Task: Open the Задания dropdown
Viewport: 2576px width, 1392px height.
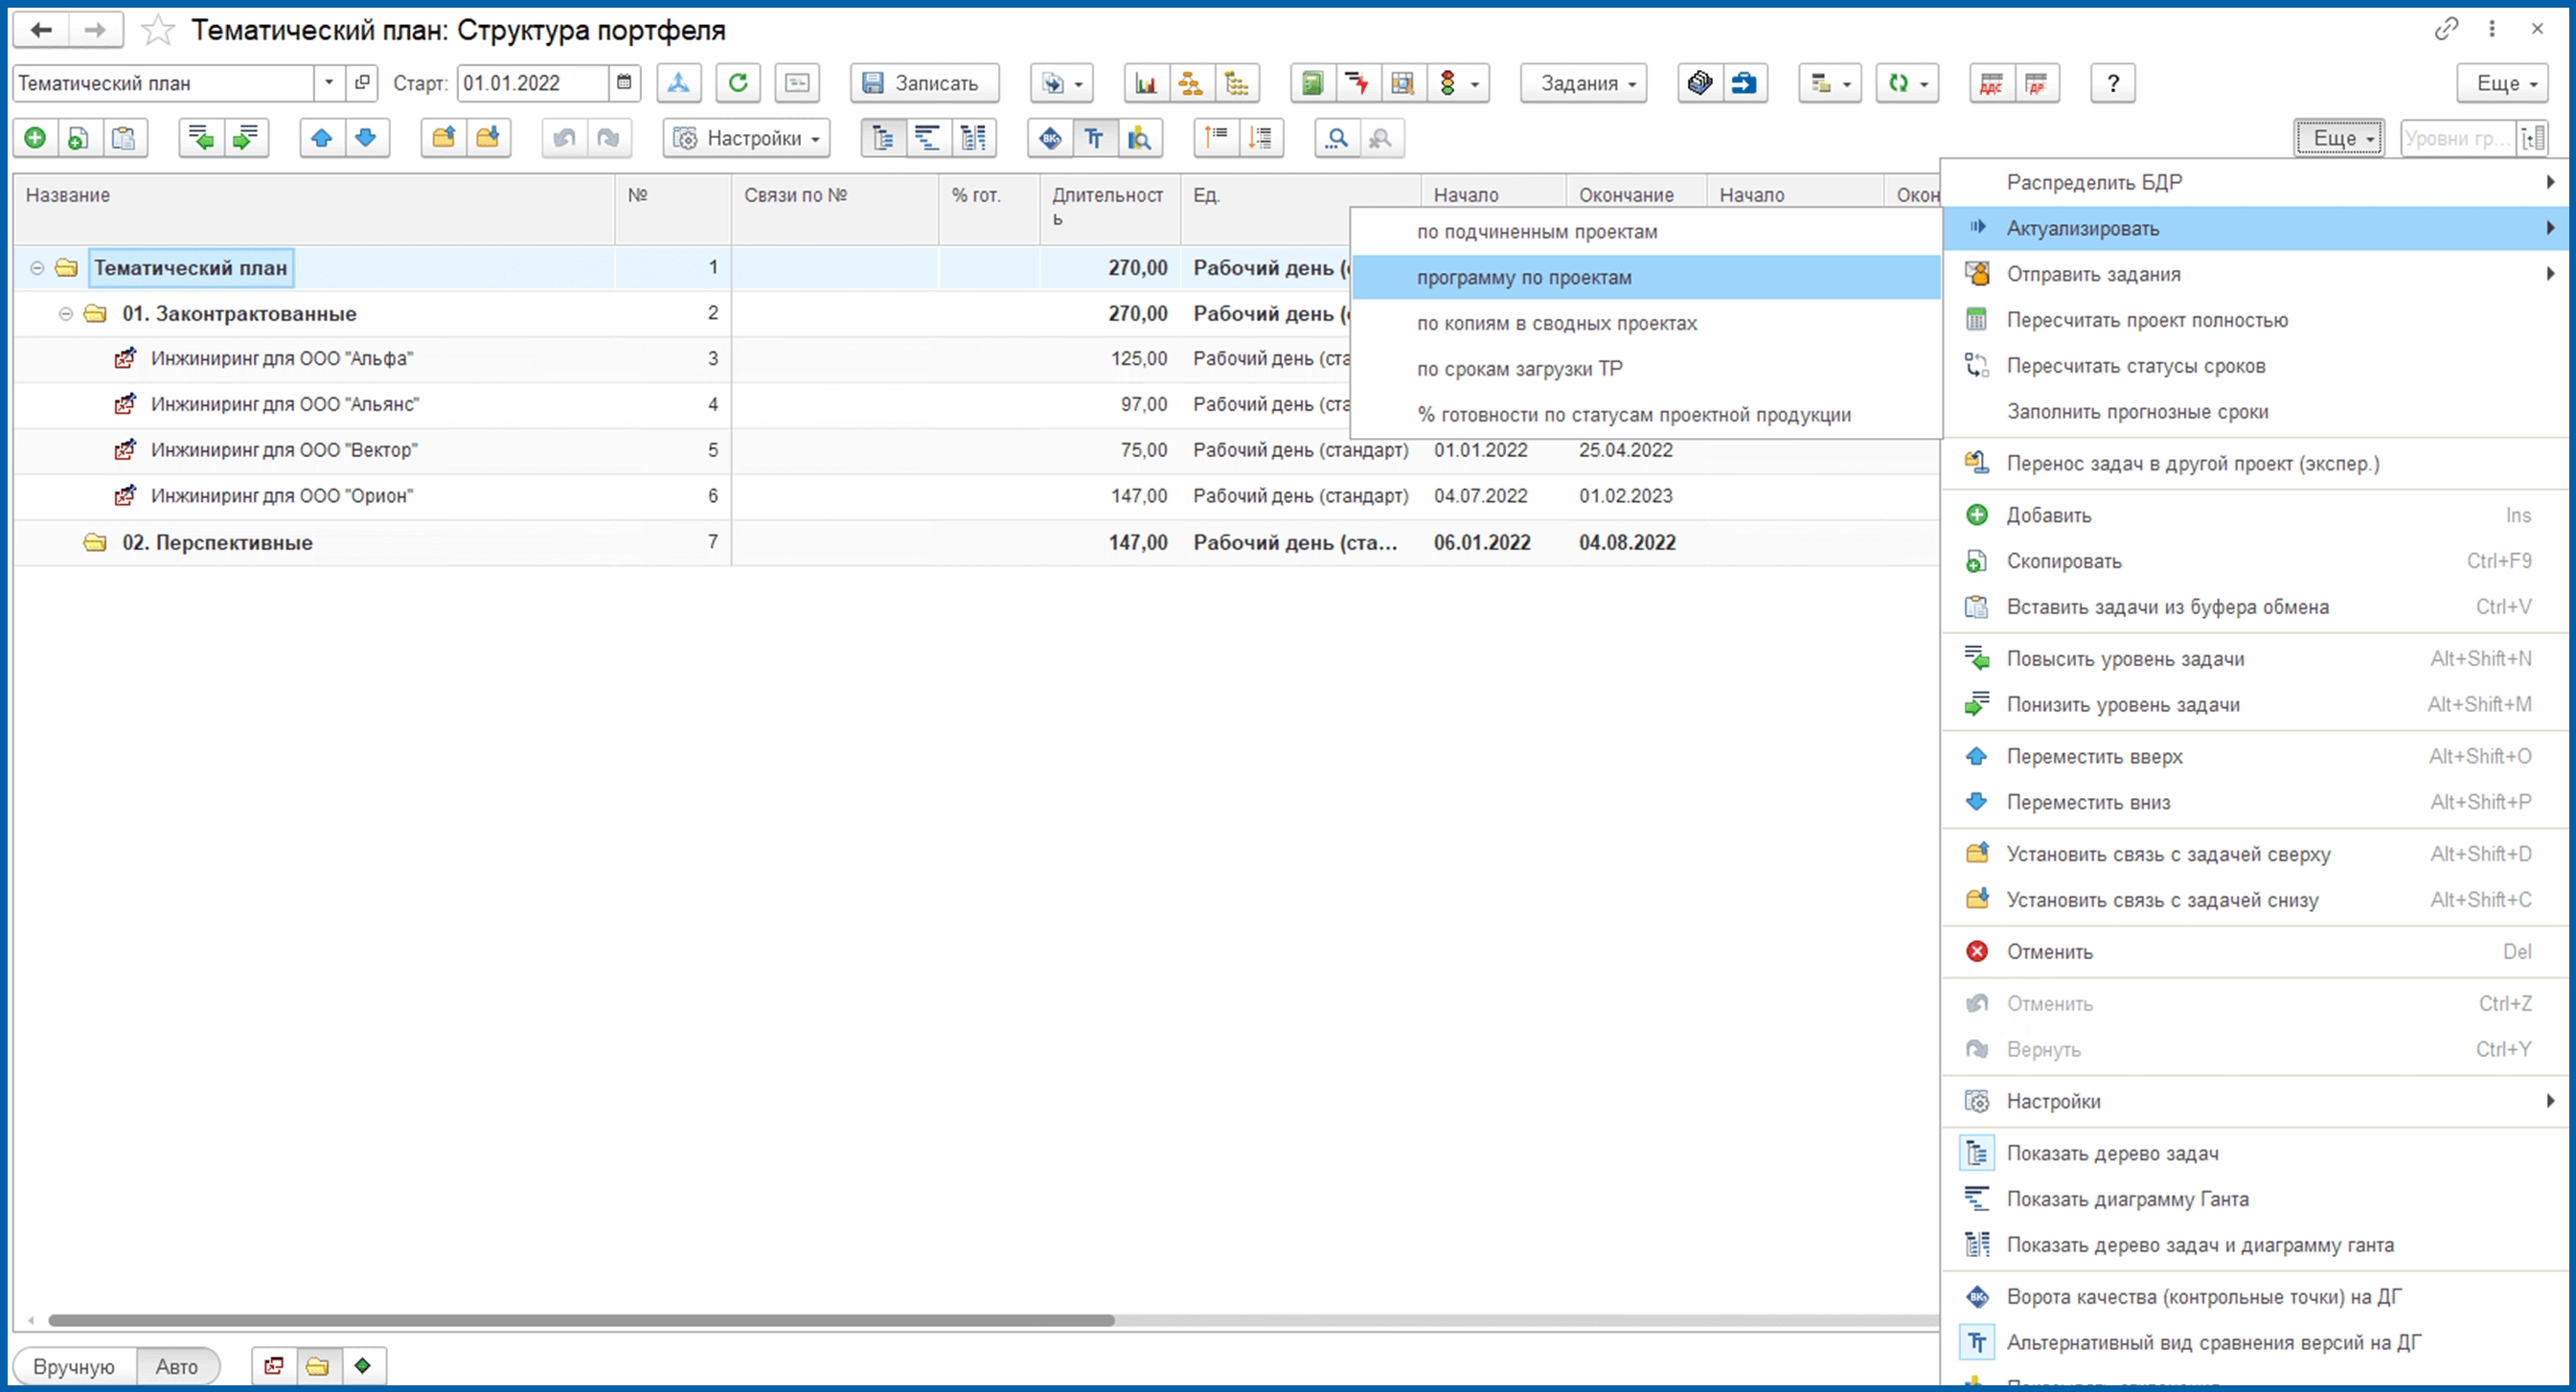Action: 1584,83
